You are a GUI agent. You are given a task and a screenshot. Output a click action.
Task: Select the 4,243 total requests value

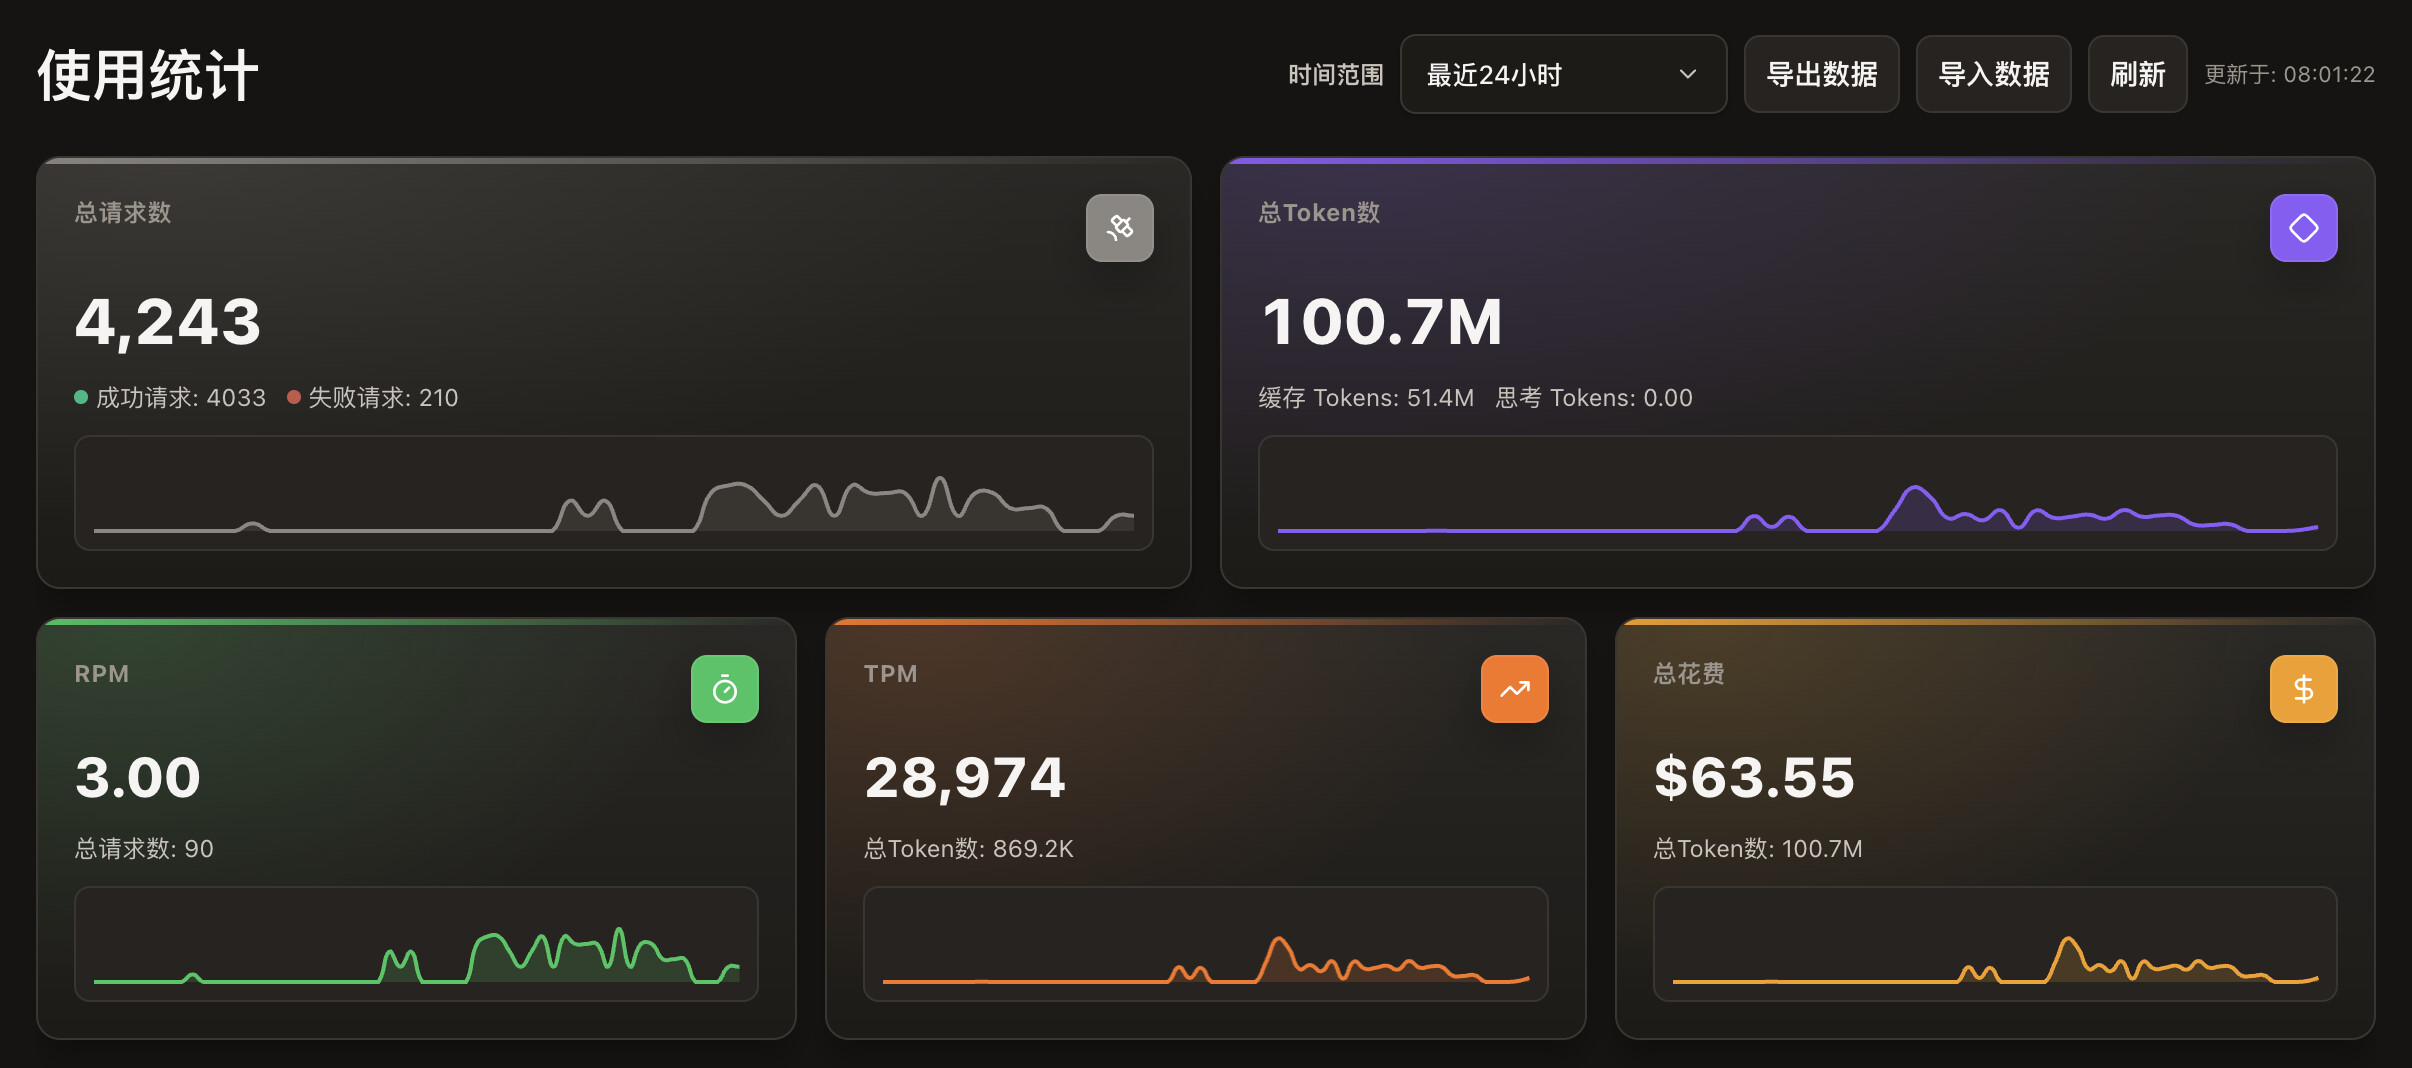(168, 322)
